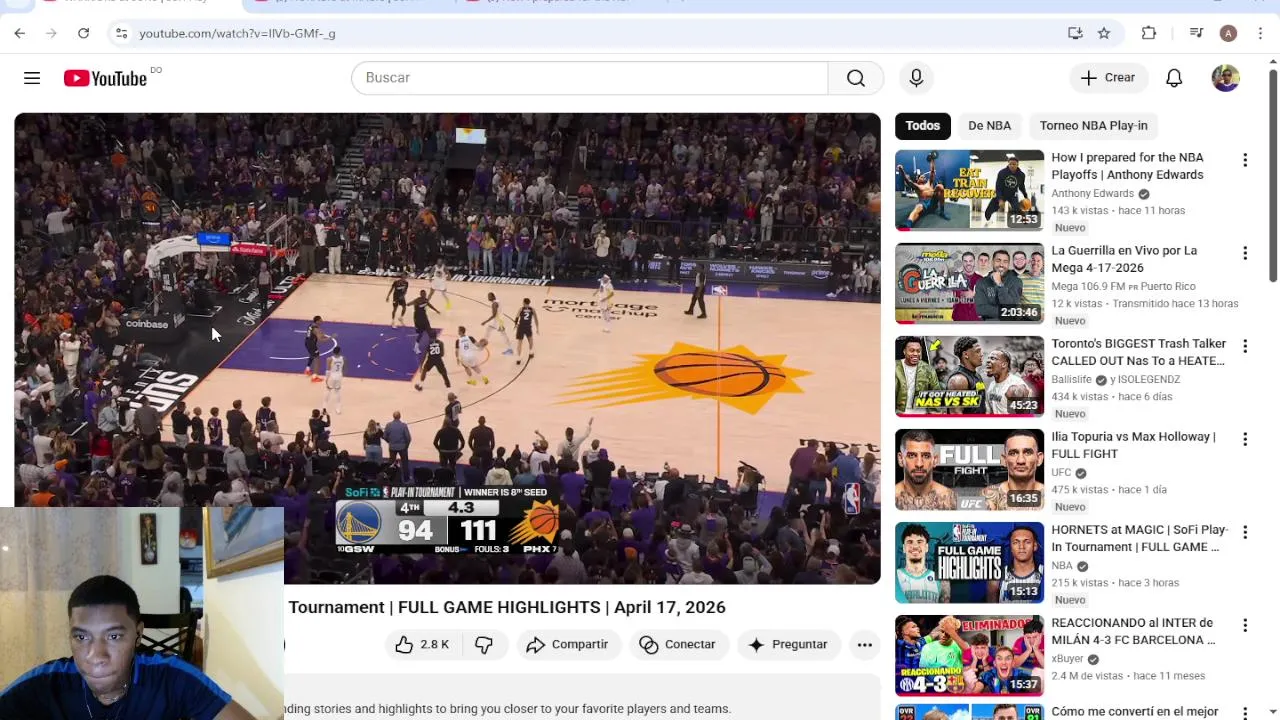Select the De NBA filter chip
The height and width of the screenshot is (720, 1280).
pyautogui.click(x=989, y=126)
